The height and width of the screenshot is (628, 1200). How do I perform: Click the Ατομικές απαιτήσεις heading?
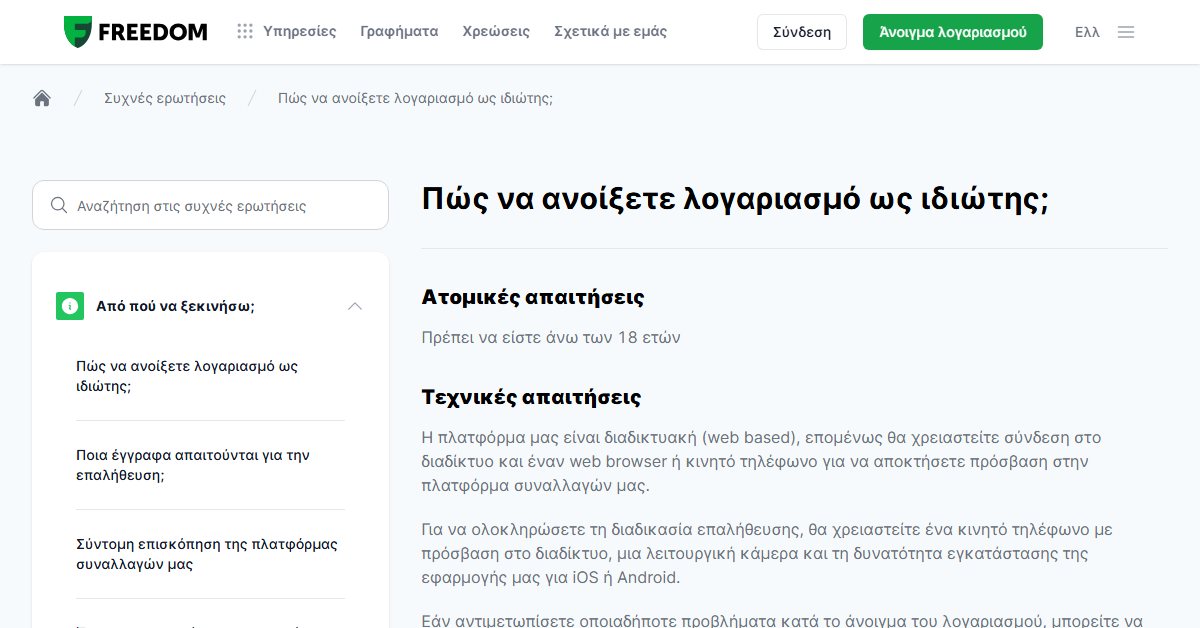pyautogui.click(x=533, y=297)
